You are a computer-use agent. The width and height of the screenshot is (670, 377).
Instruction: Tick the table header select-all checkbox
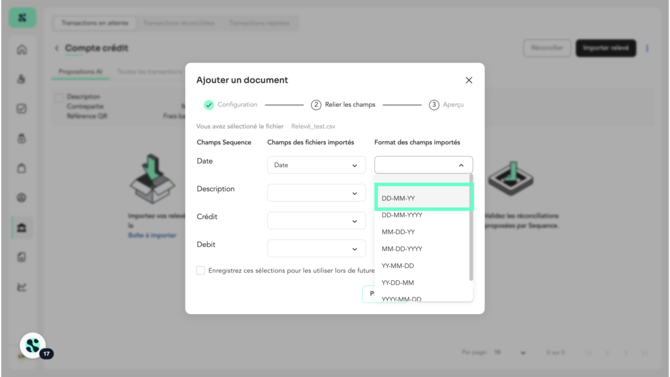tap(59, 98)
